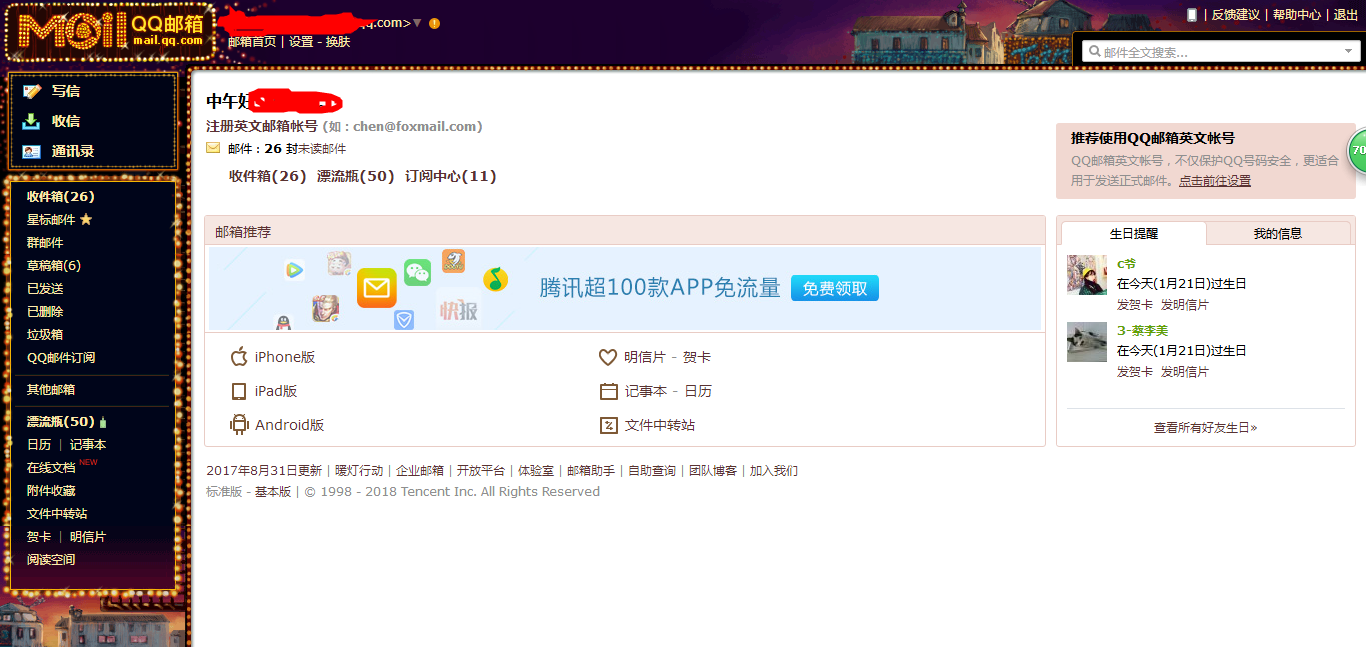Open 记事本 in the left sidebar
The height and width of the screenshot is (647, 1366).
tap(88, 444)
